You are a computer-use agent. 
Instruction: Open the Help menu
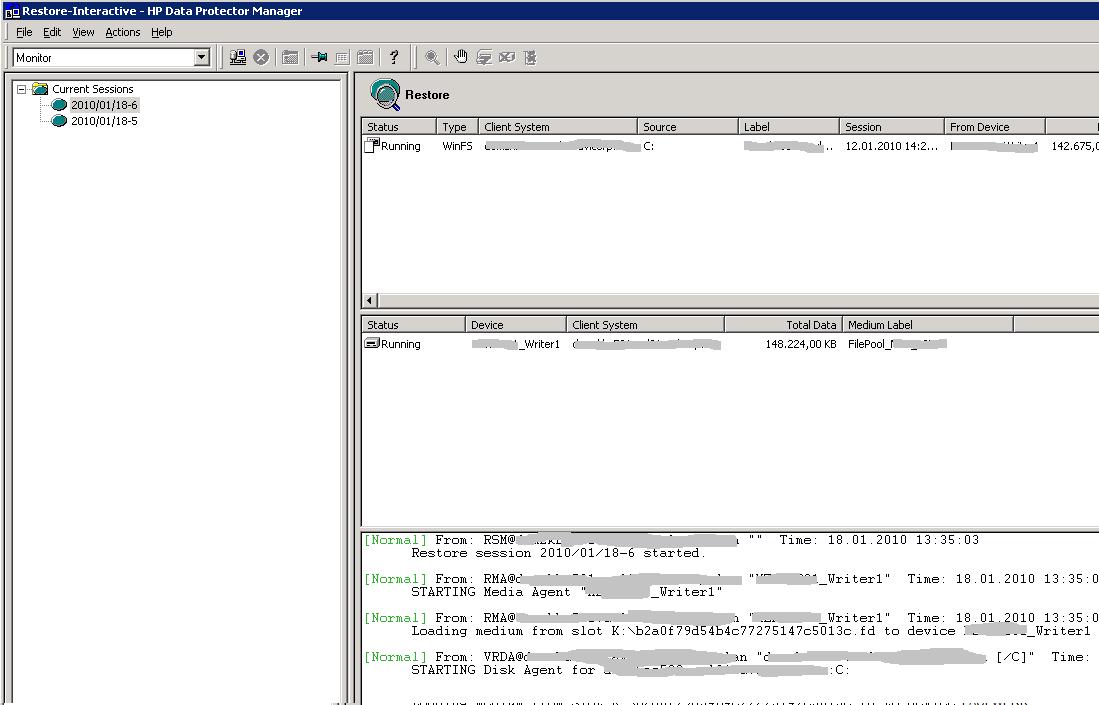click(161, 32)
